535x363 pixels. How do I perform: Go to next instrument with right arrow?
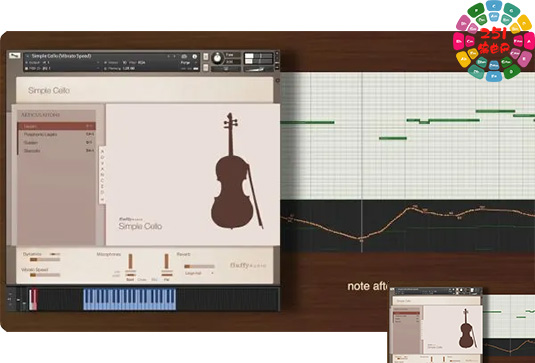tap(174, 56)
